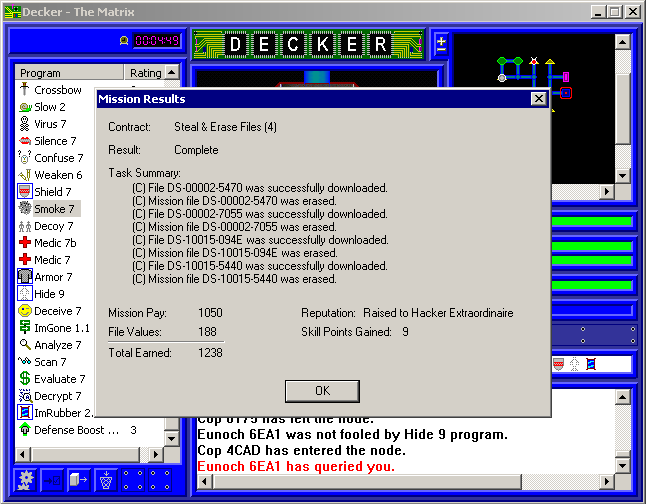Select the Virus 7 skull icon
Viewport: 646px width, 504px height.
tap(25, 124)
